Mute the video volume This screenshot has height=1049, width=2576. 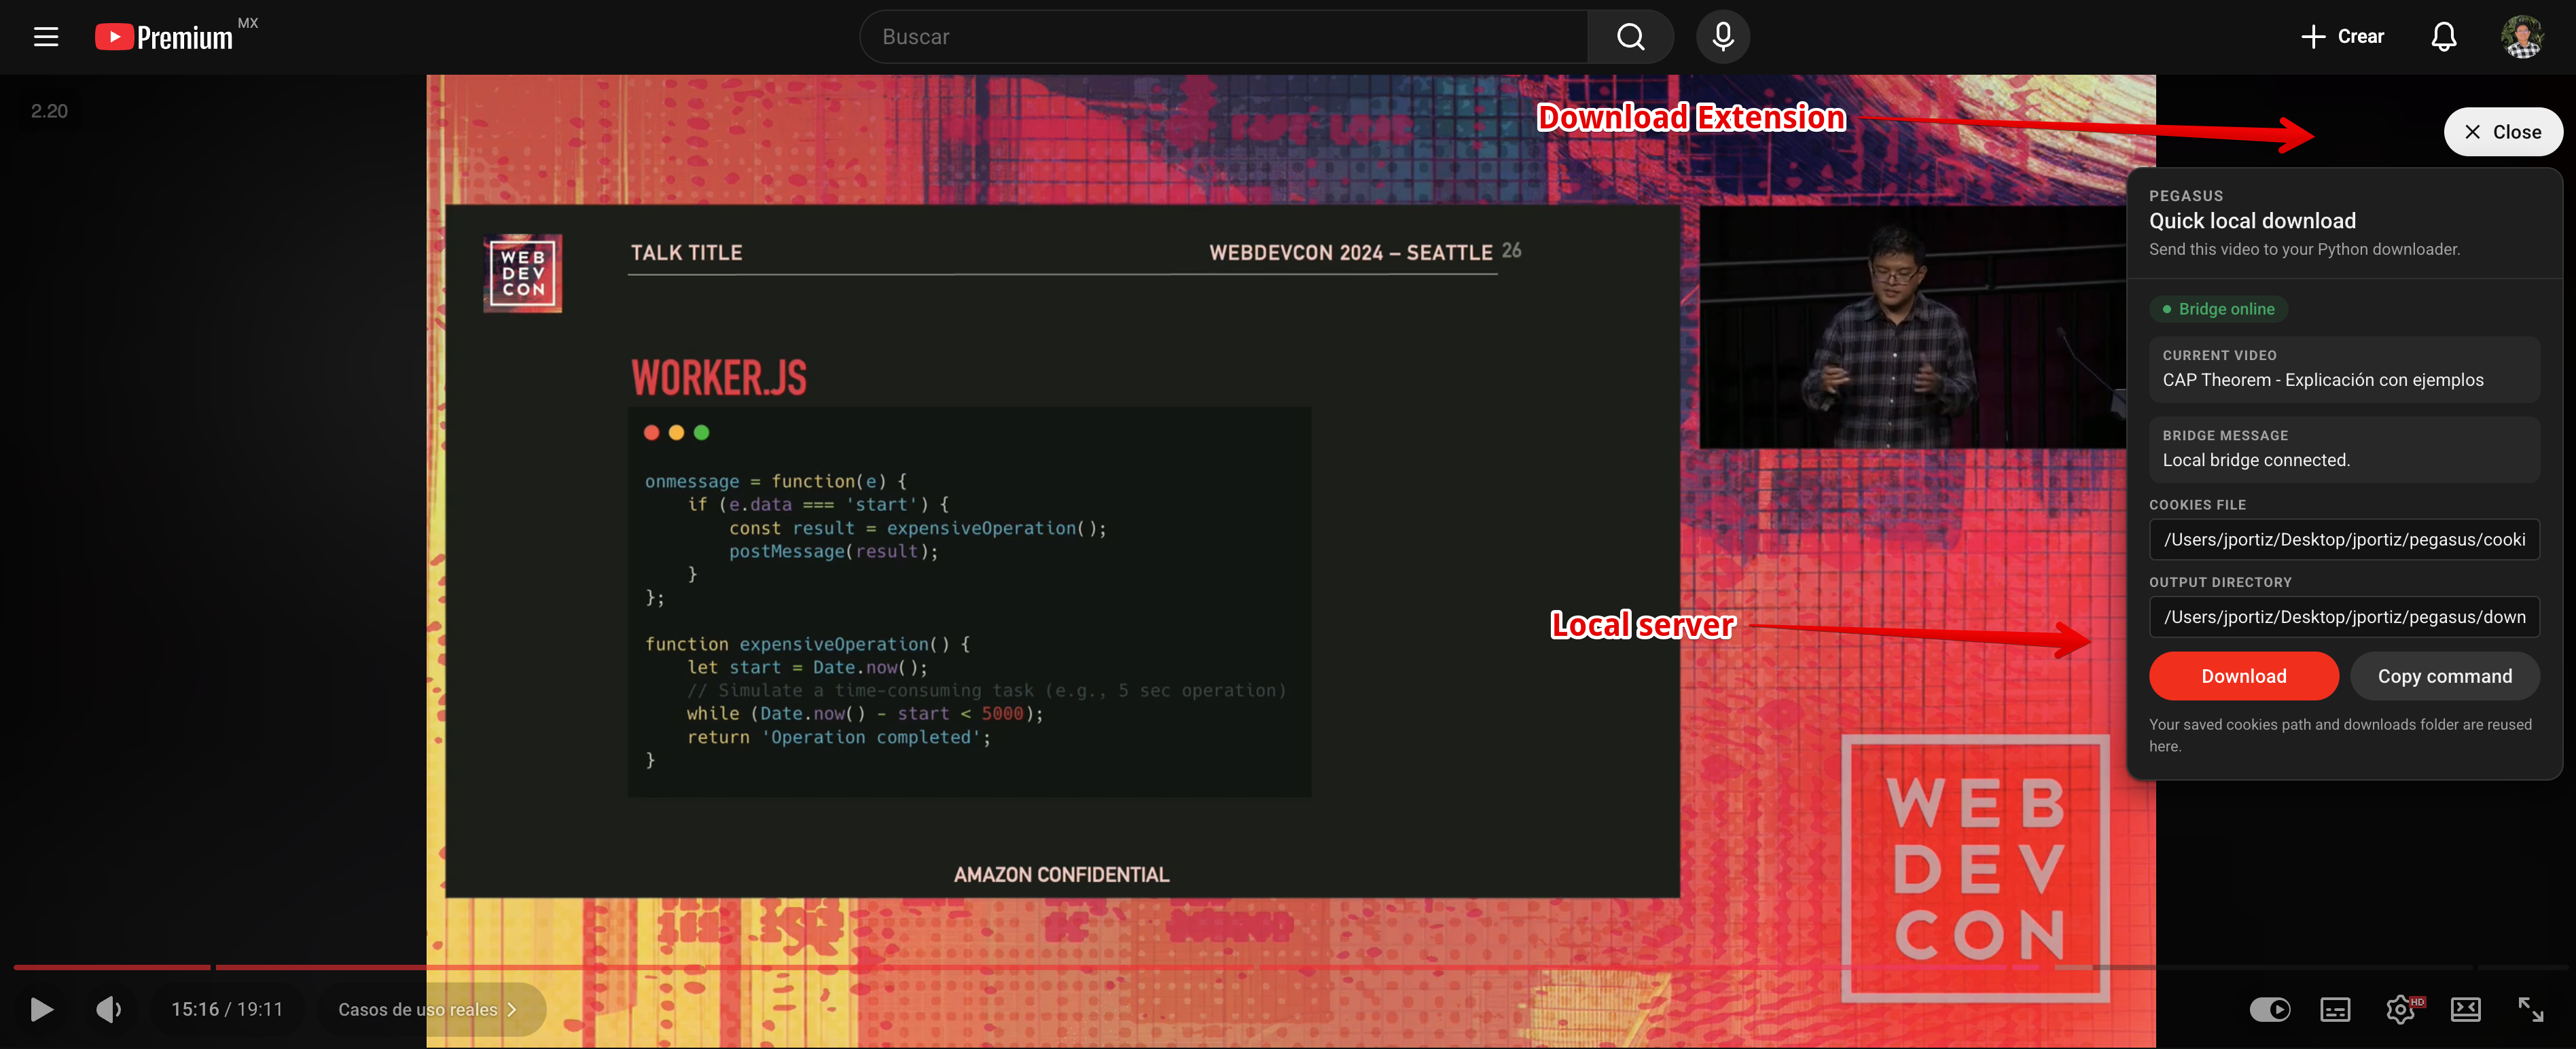[108, 1009]
